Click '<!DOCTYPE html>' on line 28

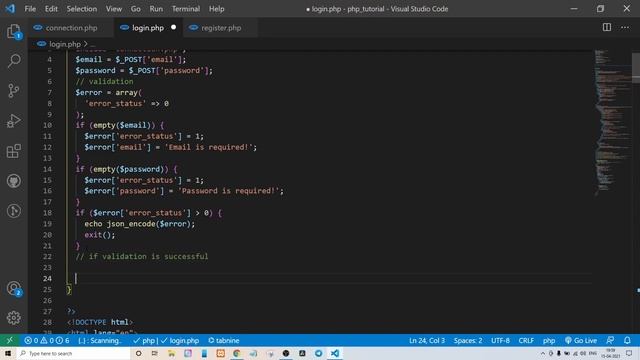point(100,322)
